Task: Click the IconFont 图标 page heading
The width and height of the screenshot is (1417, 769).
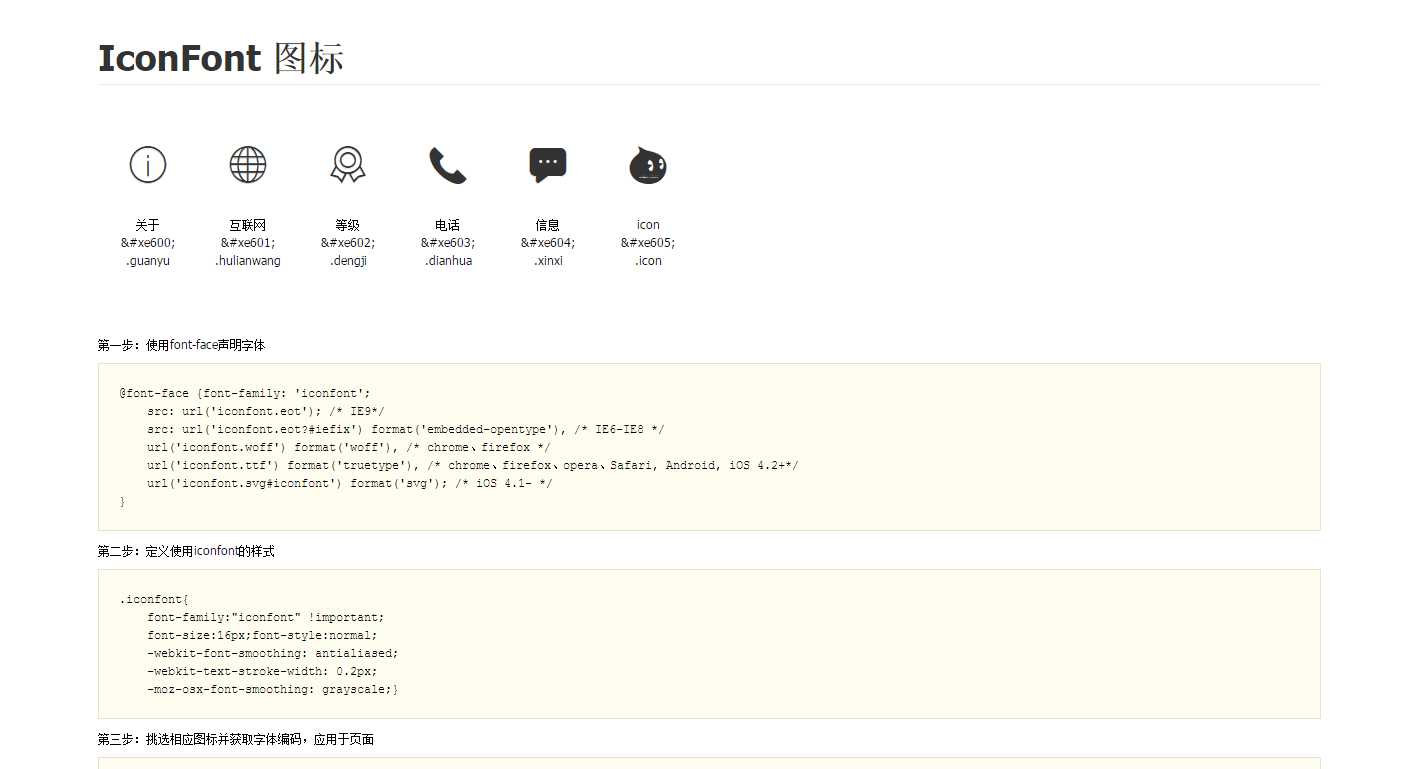Action: pos(221,58)
